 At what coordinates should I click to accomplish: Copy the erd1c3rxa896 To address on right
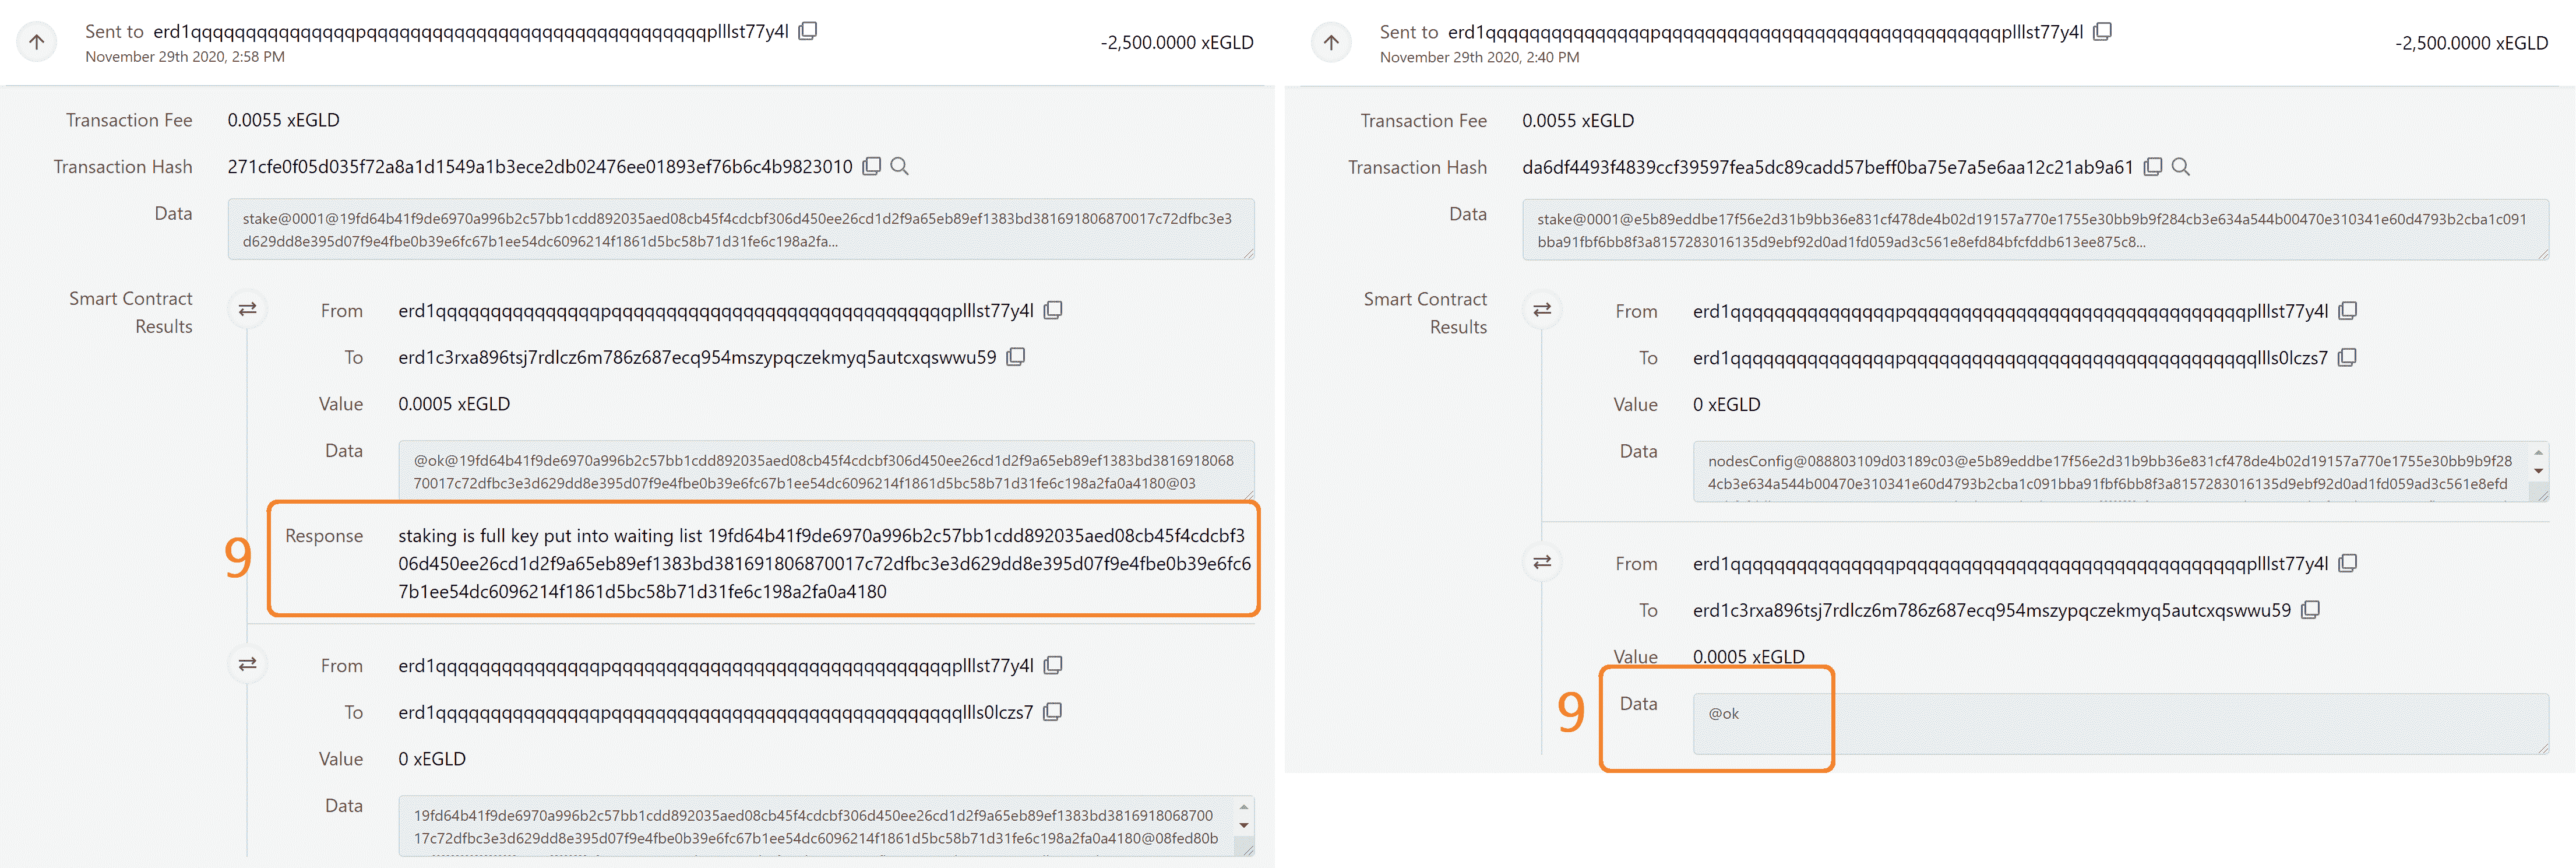[2310, 610]
